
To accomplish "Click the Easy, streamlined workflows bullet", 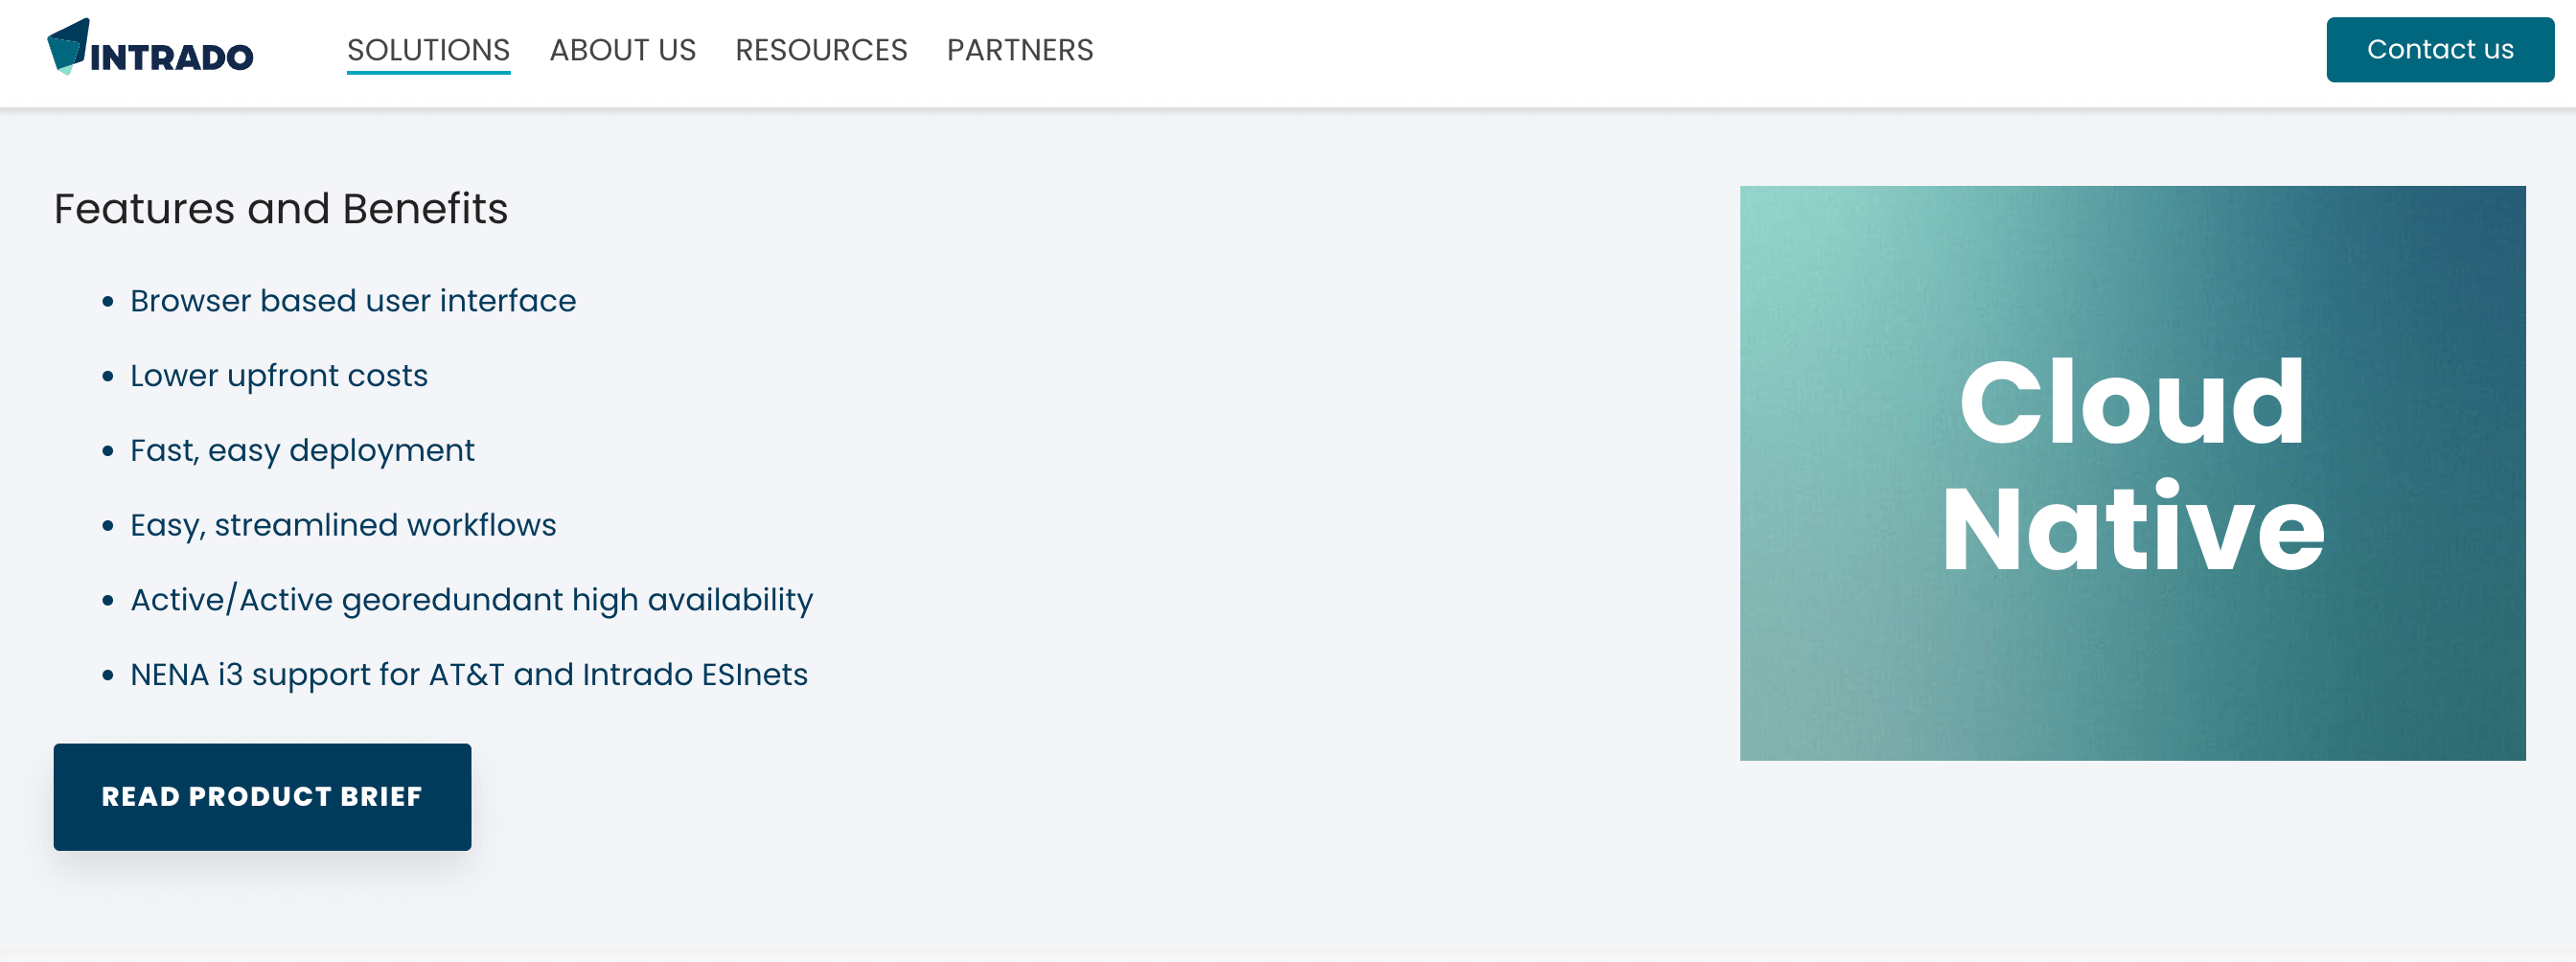I will pyautogui.click(x=343, y=524).
